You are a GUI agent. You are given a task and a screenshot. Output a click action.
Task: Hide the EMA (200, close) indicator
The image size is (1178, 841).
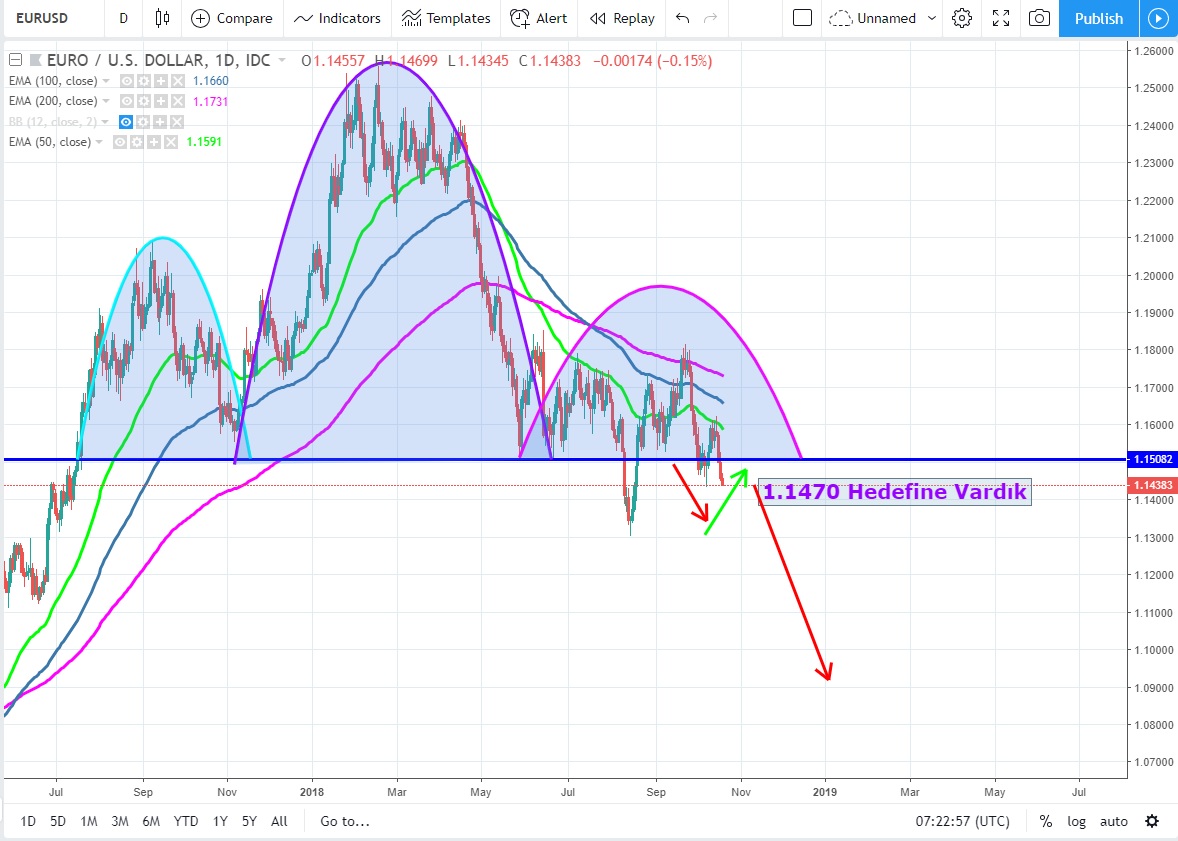[x=126, y=101]
